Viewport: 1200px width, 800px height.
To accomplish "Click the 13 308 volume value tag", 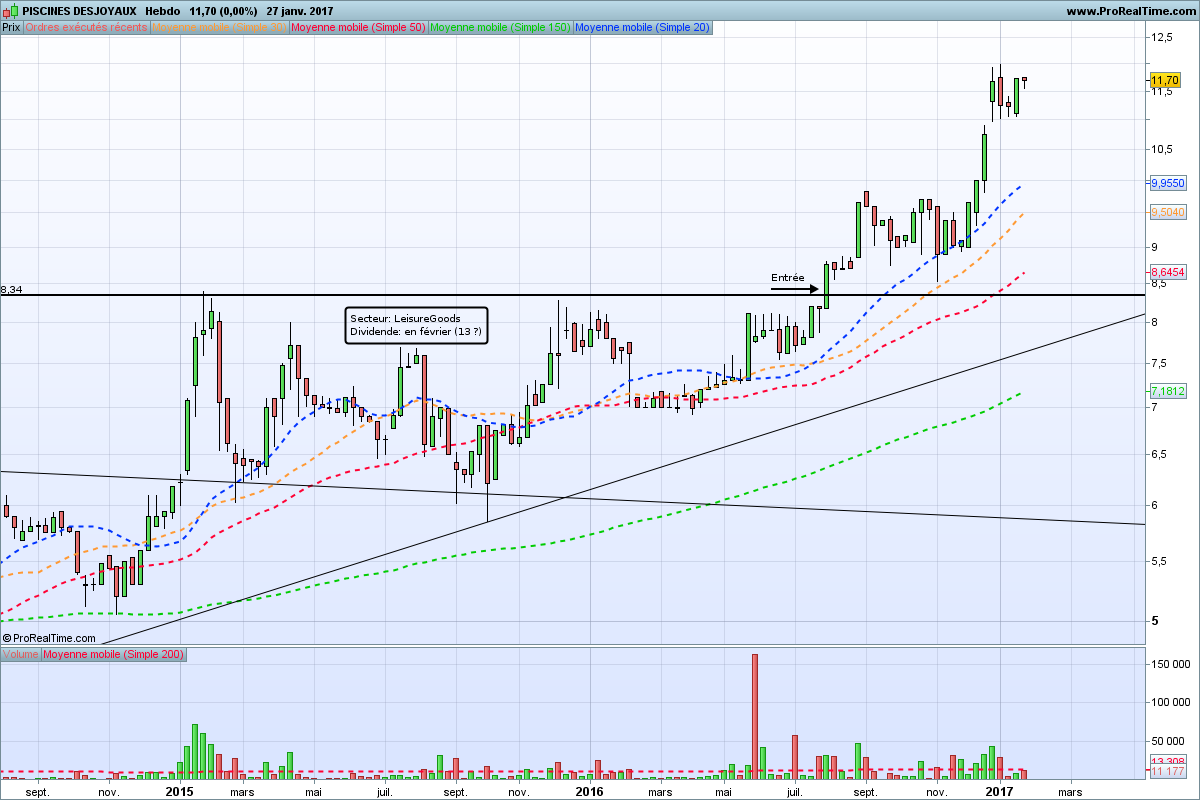I will [x=1168, y=760].
